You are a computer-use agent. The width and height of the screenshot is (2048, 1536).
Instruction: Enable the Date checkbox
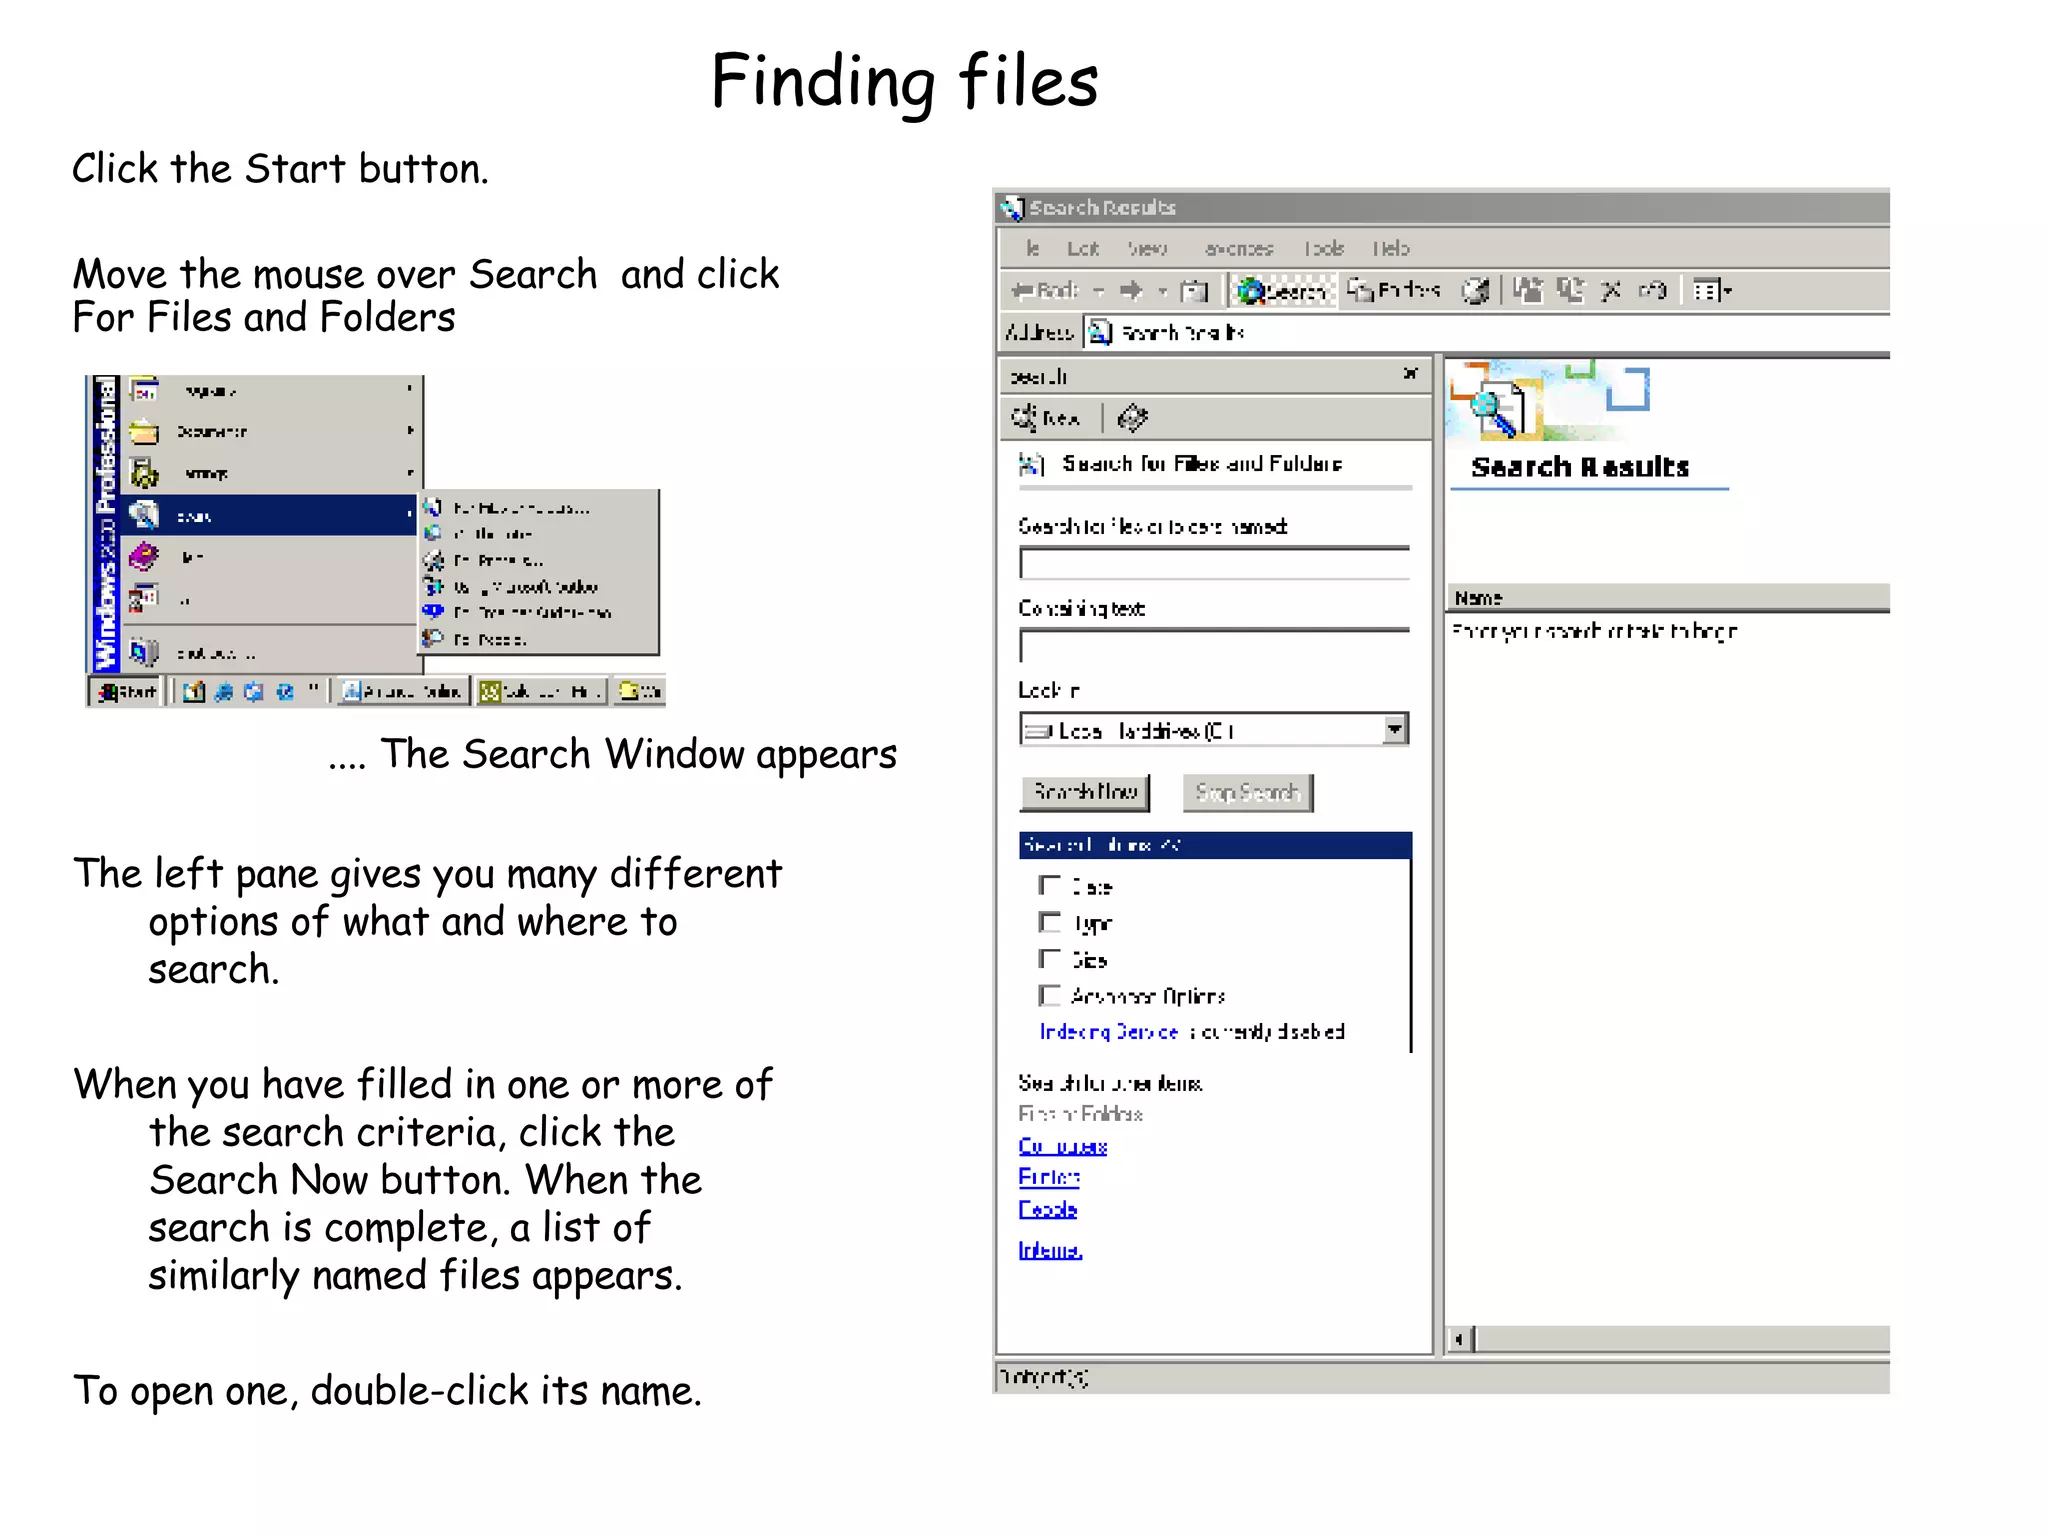pos(1049,885)
